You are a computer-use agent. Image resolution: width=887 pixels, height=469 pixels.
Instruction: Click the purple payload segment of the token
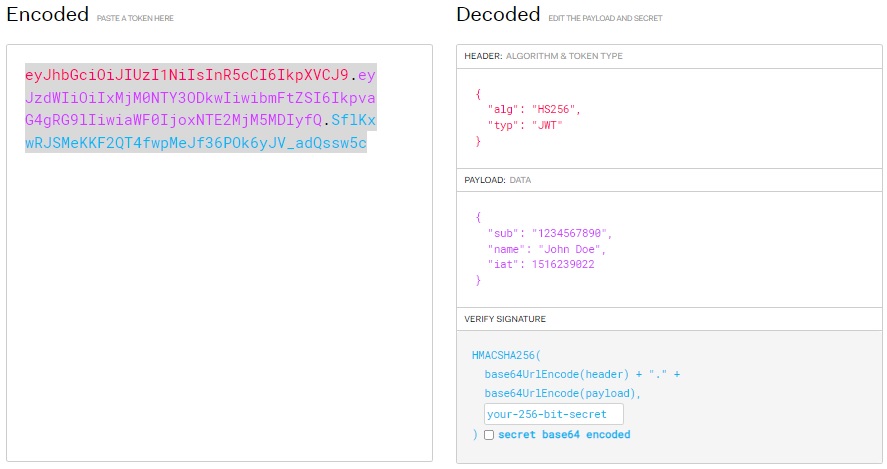coord(200,98)
